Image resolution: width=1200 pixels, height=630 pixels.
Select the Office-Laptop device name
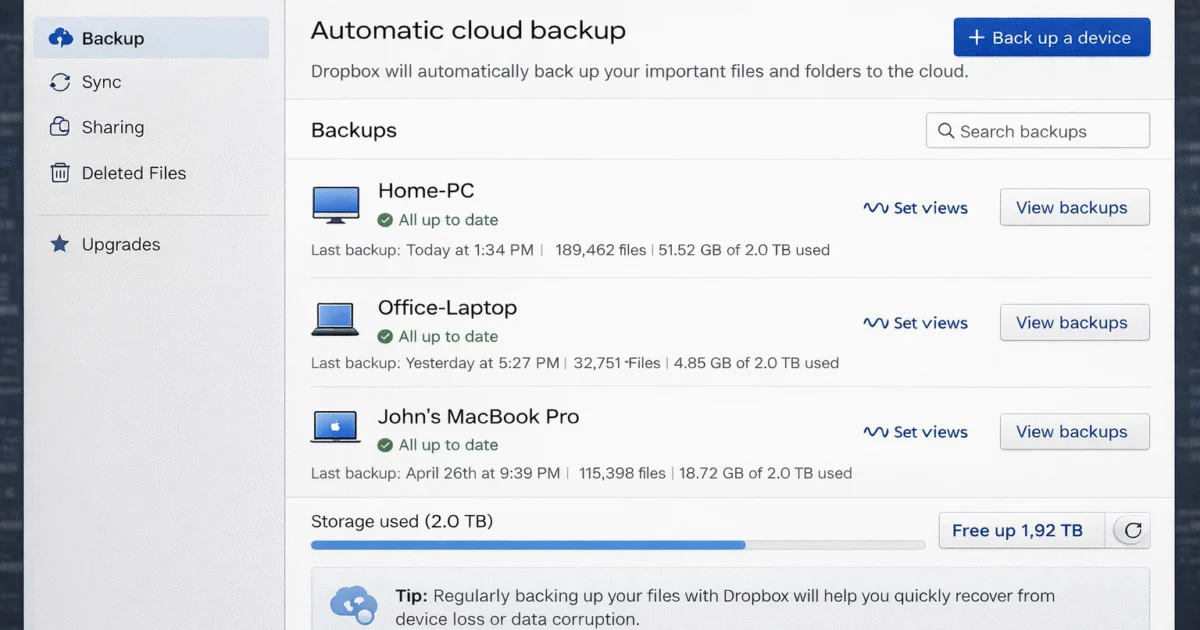click(x=447, y=307)
